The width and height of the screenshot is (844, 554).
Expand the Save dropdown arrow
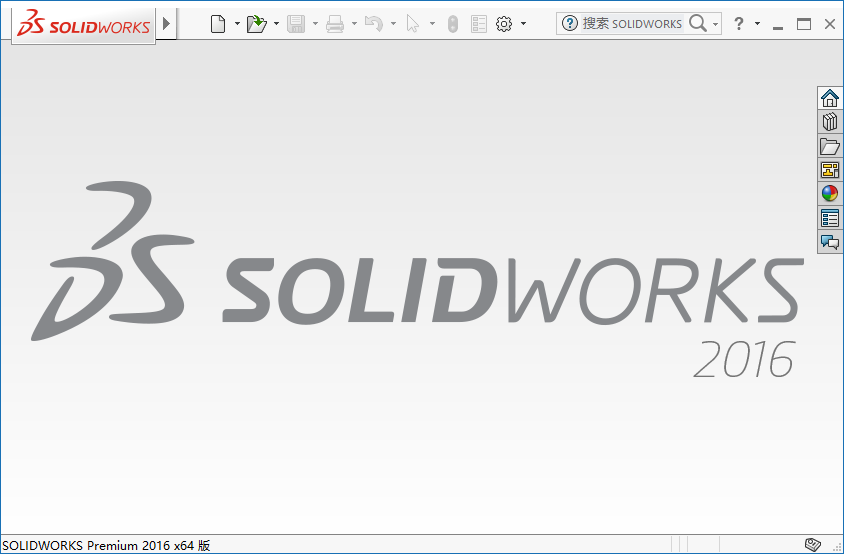click(315, 24)
